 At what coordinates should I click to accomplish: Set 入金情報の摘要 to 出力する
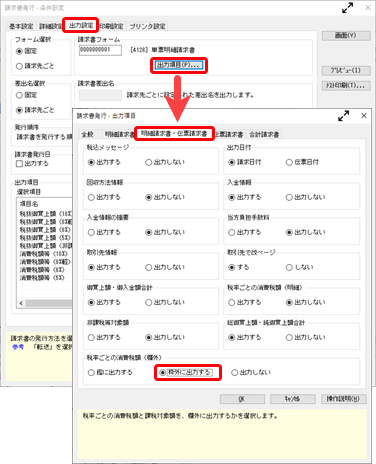(x=104, y=232)
